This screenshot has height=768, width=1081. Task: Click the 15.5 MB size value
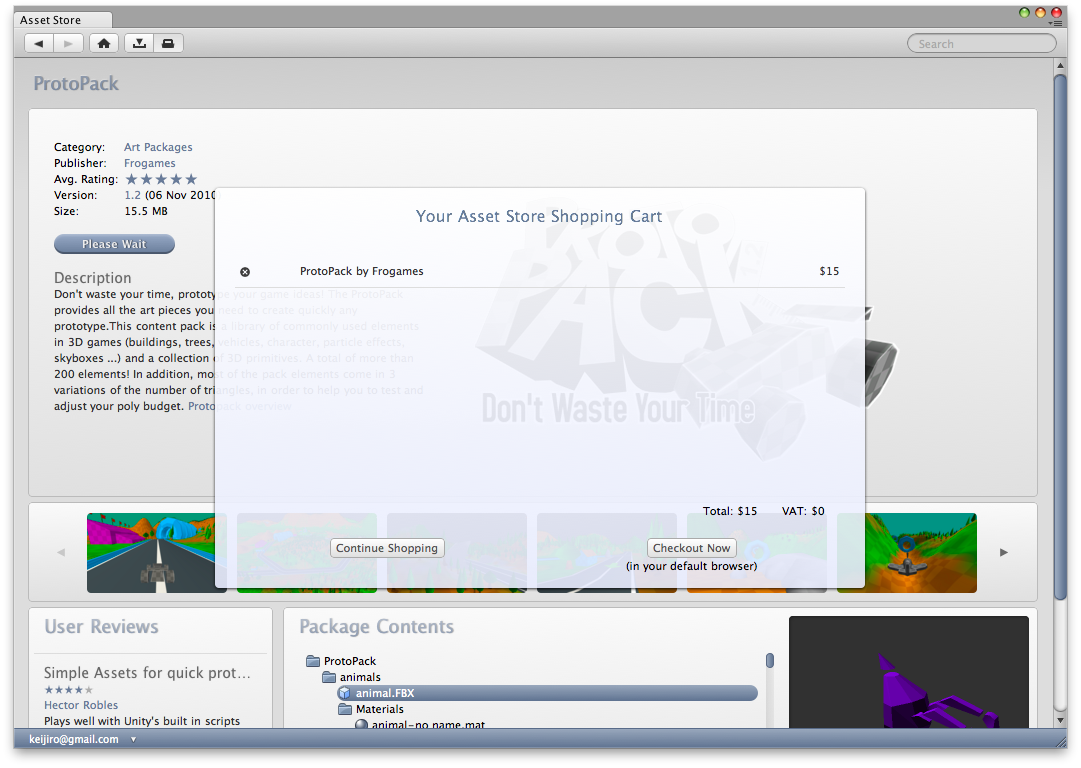pyautogui.click(x=145, y=211)
